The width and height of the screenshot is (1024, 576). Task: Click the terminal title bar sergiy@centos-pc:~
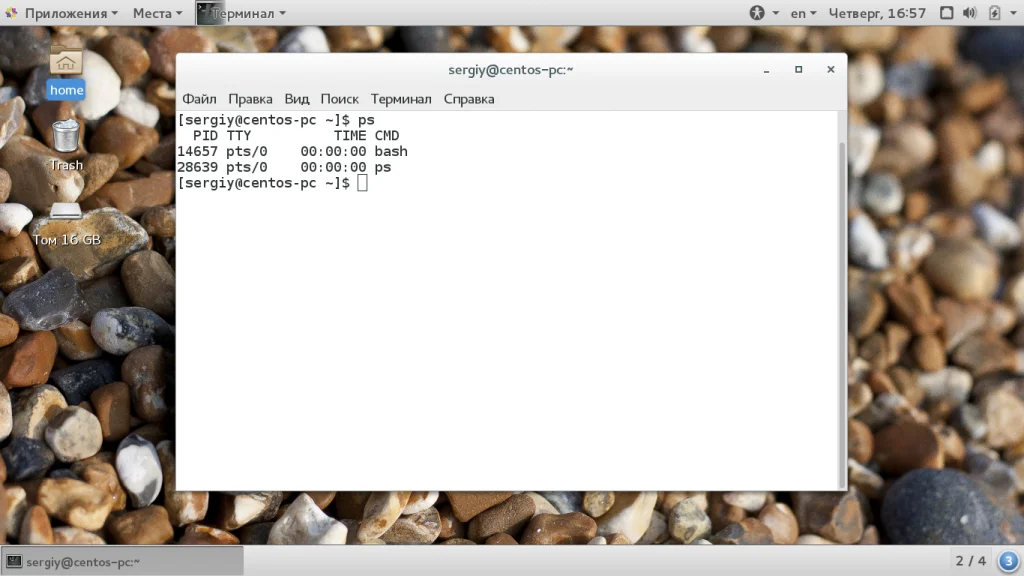pyautogui.click(x=511, y=69)
